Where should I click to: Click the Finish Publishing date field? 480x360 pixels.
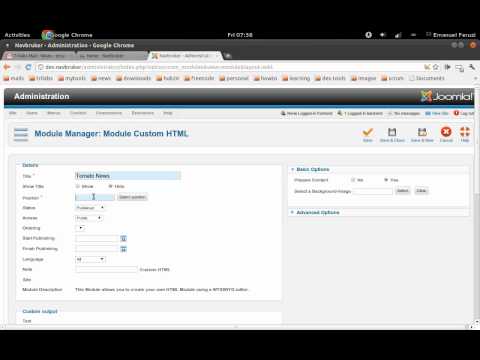click(97, 249)
